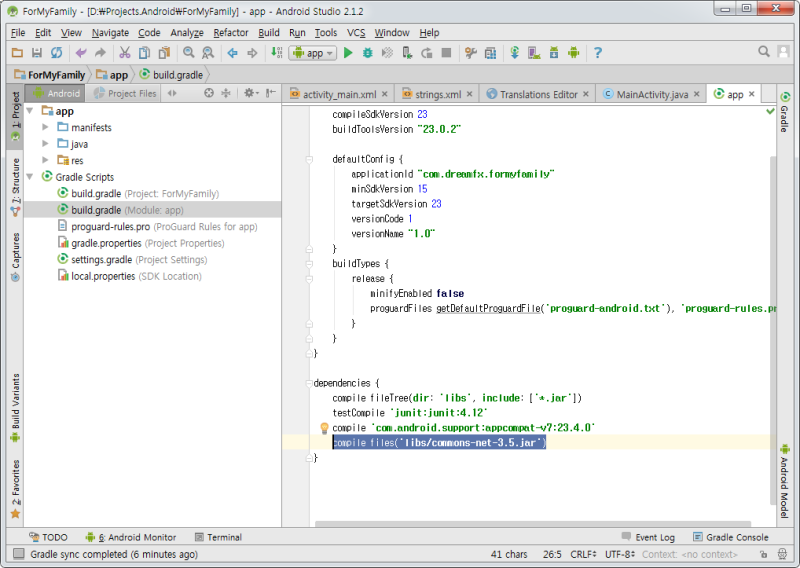This screenshot has height=568, width=800.
Task: Click the yellow lightbulb intention icon
Action: [x=324, y=428]
